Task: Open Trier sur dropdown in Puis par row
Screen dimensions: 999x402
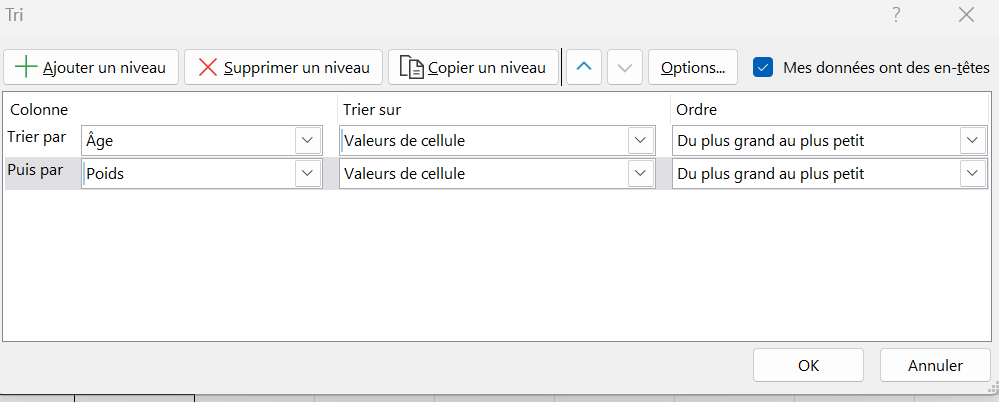Action: click(640, 174)
